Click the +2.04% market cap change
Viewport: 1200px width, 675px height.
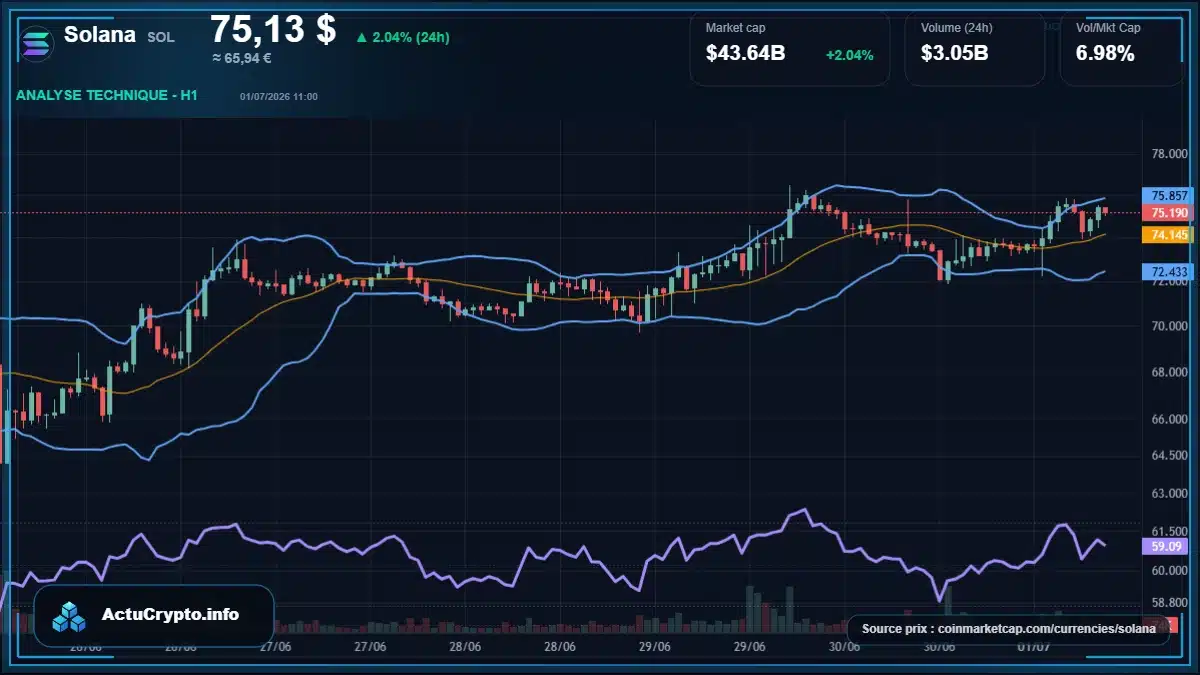click(x=850, y=55)
